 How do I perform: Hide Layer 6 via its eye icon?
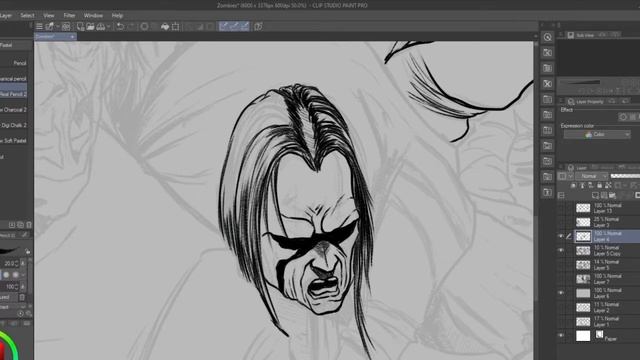pos(561,293)
